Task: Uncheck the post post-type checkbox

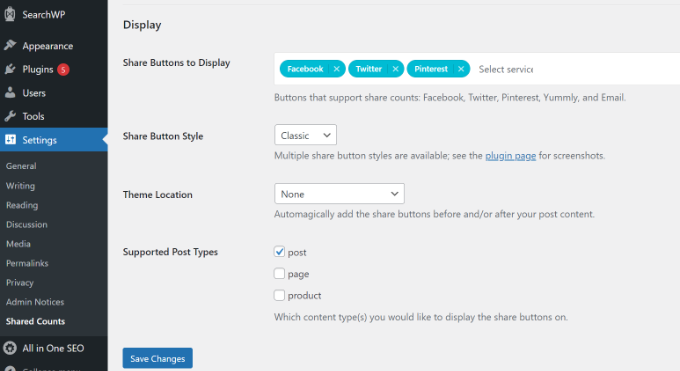Action: tap(279, 252)
